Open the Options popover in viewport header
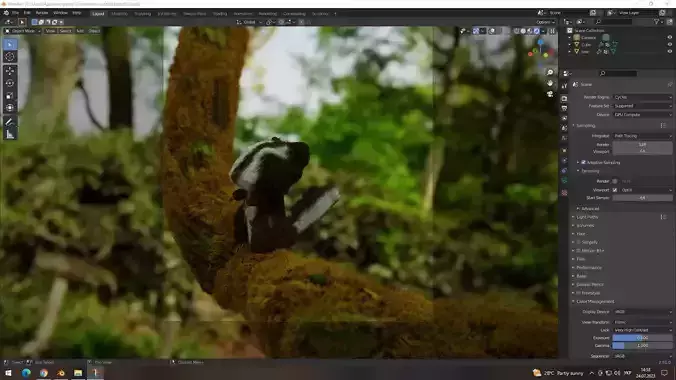 [545, 22]
